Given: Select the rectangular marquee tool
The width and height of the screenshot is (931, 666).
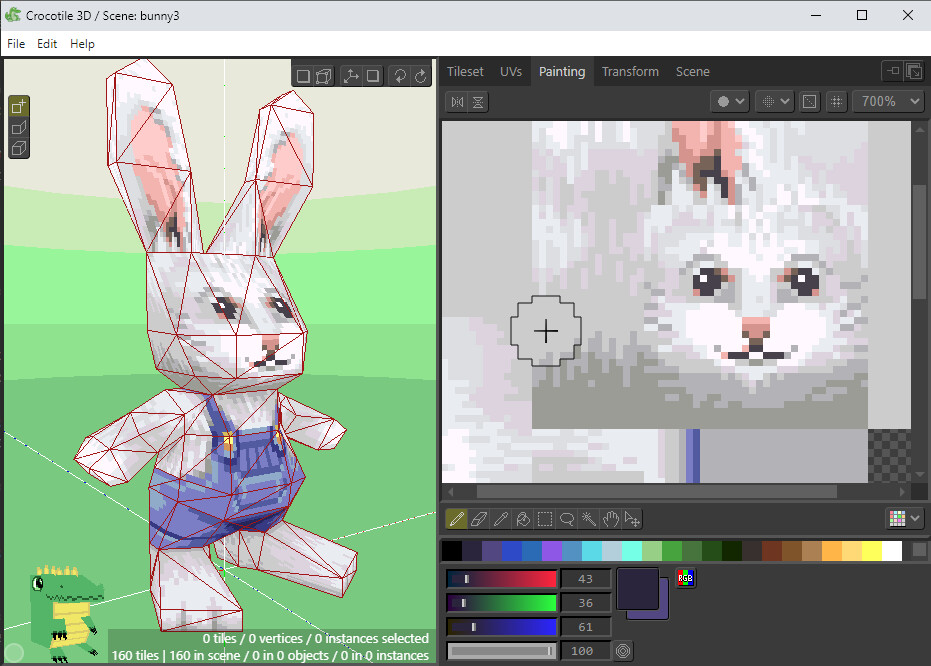Looking at the screenshot, I should coord(545,518).
